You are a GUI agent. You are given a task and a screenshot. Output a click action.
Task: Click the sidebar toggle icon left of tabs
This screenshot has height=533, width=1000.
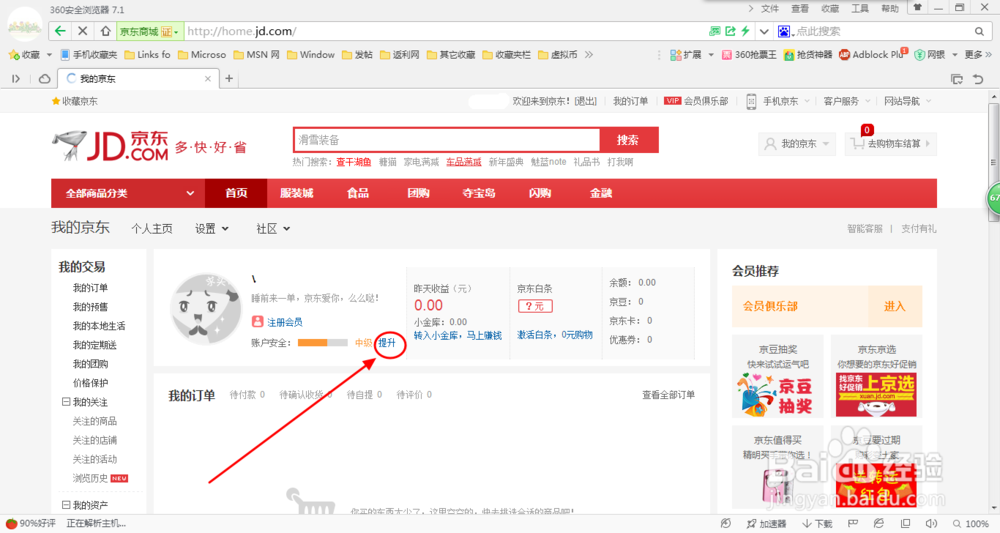16,78
